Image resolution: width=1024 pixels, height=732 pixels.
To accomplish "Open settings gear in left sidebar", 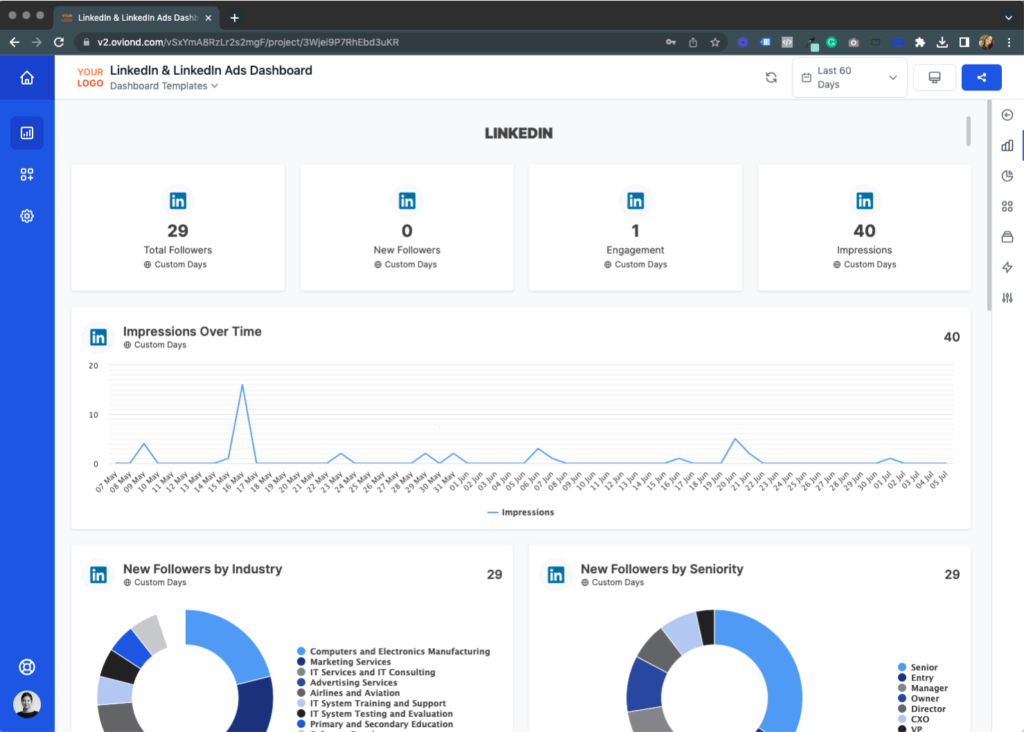I will point(27,216).
